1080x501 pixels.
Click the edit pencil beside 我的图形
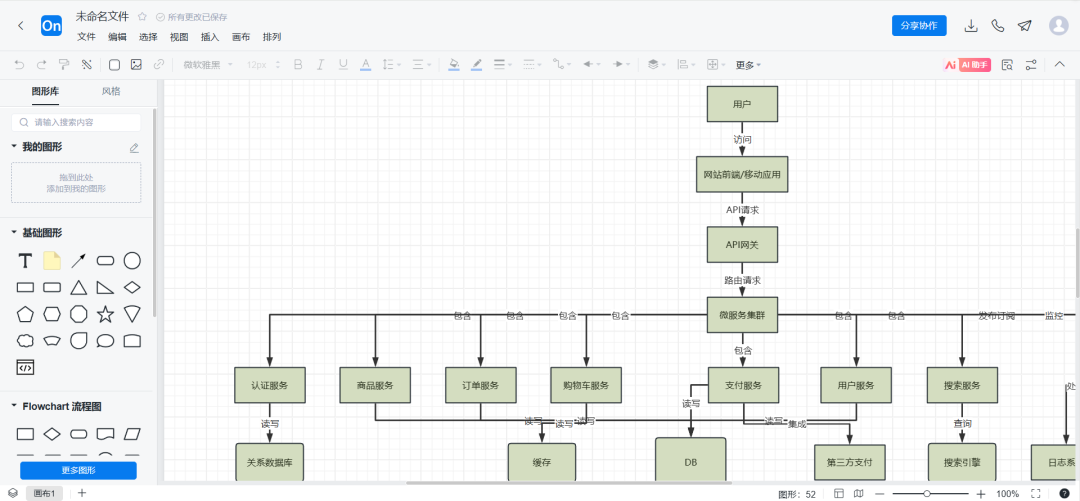click(x=134, y=147)
